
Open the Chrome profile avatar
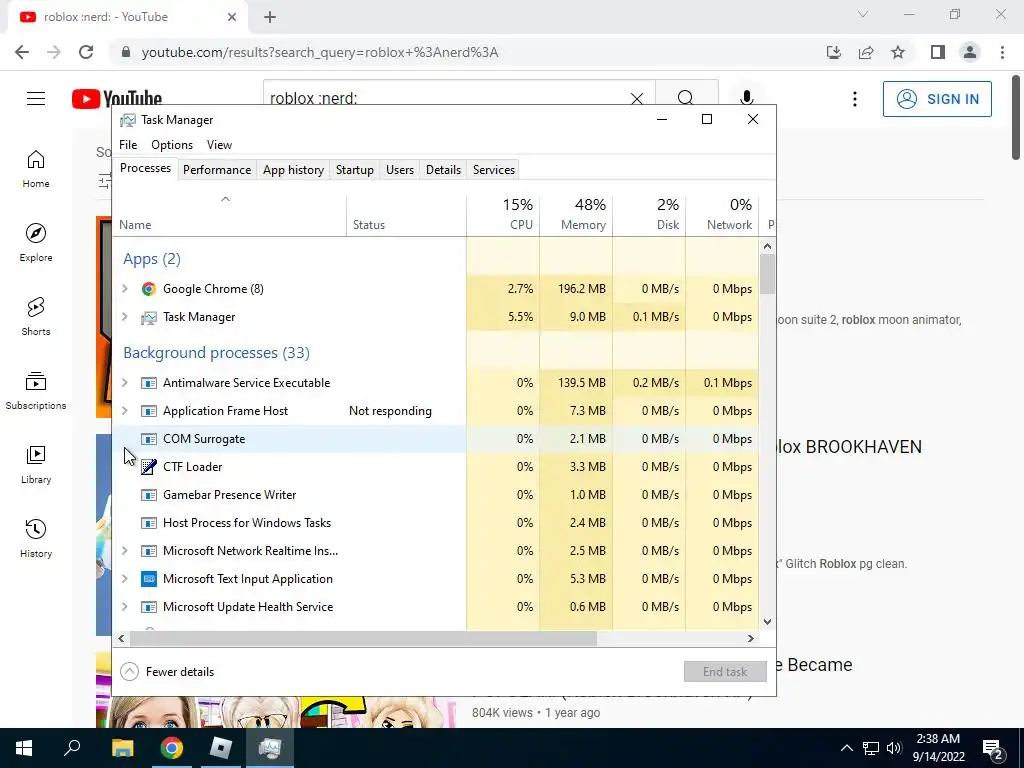coord(970,52)
